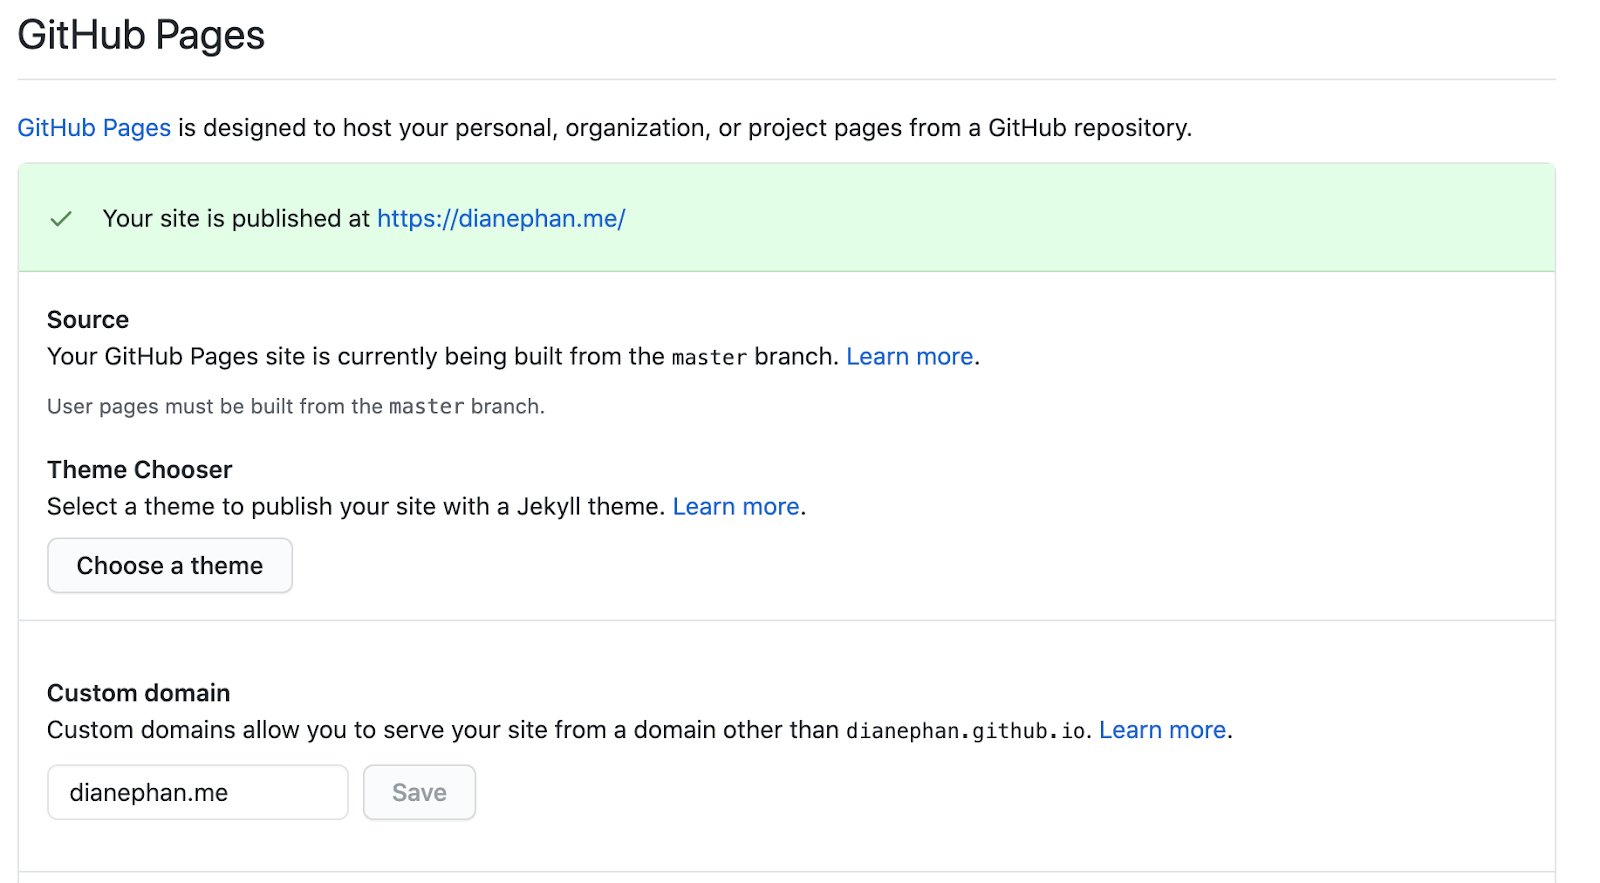Click the dianephan.github.io monospace text
The height and width of the screenshot is (883, 1600).
click(x=966, y=731)
